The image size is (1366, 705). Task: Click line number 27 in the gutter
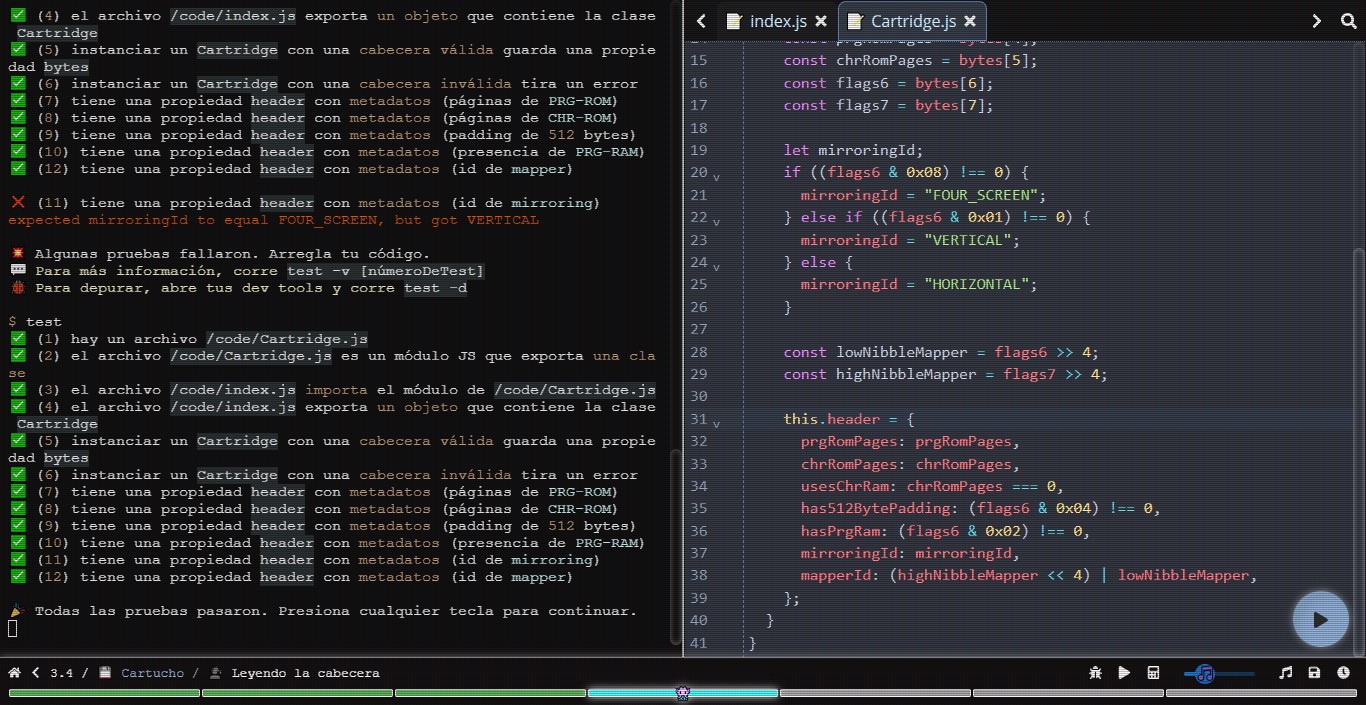699,329
